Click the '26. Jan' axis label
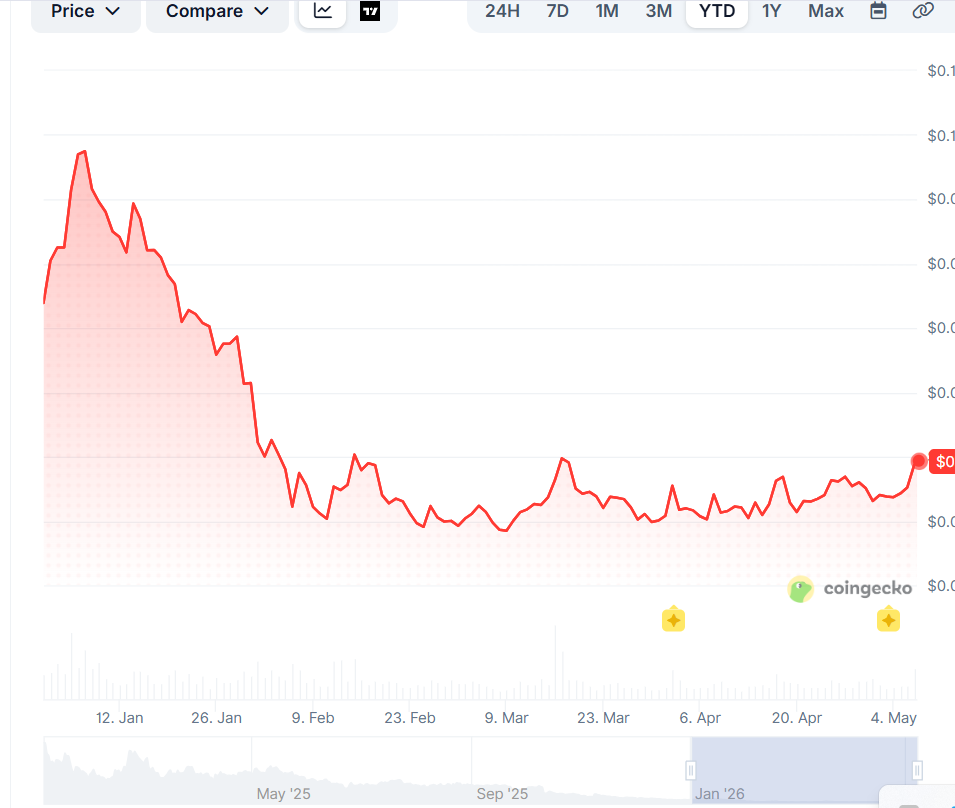The width and height of the screenshot is (955, 808). click(216, 718)
